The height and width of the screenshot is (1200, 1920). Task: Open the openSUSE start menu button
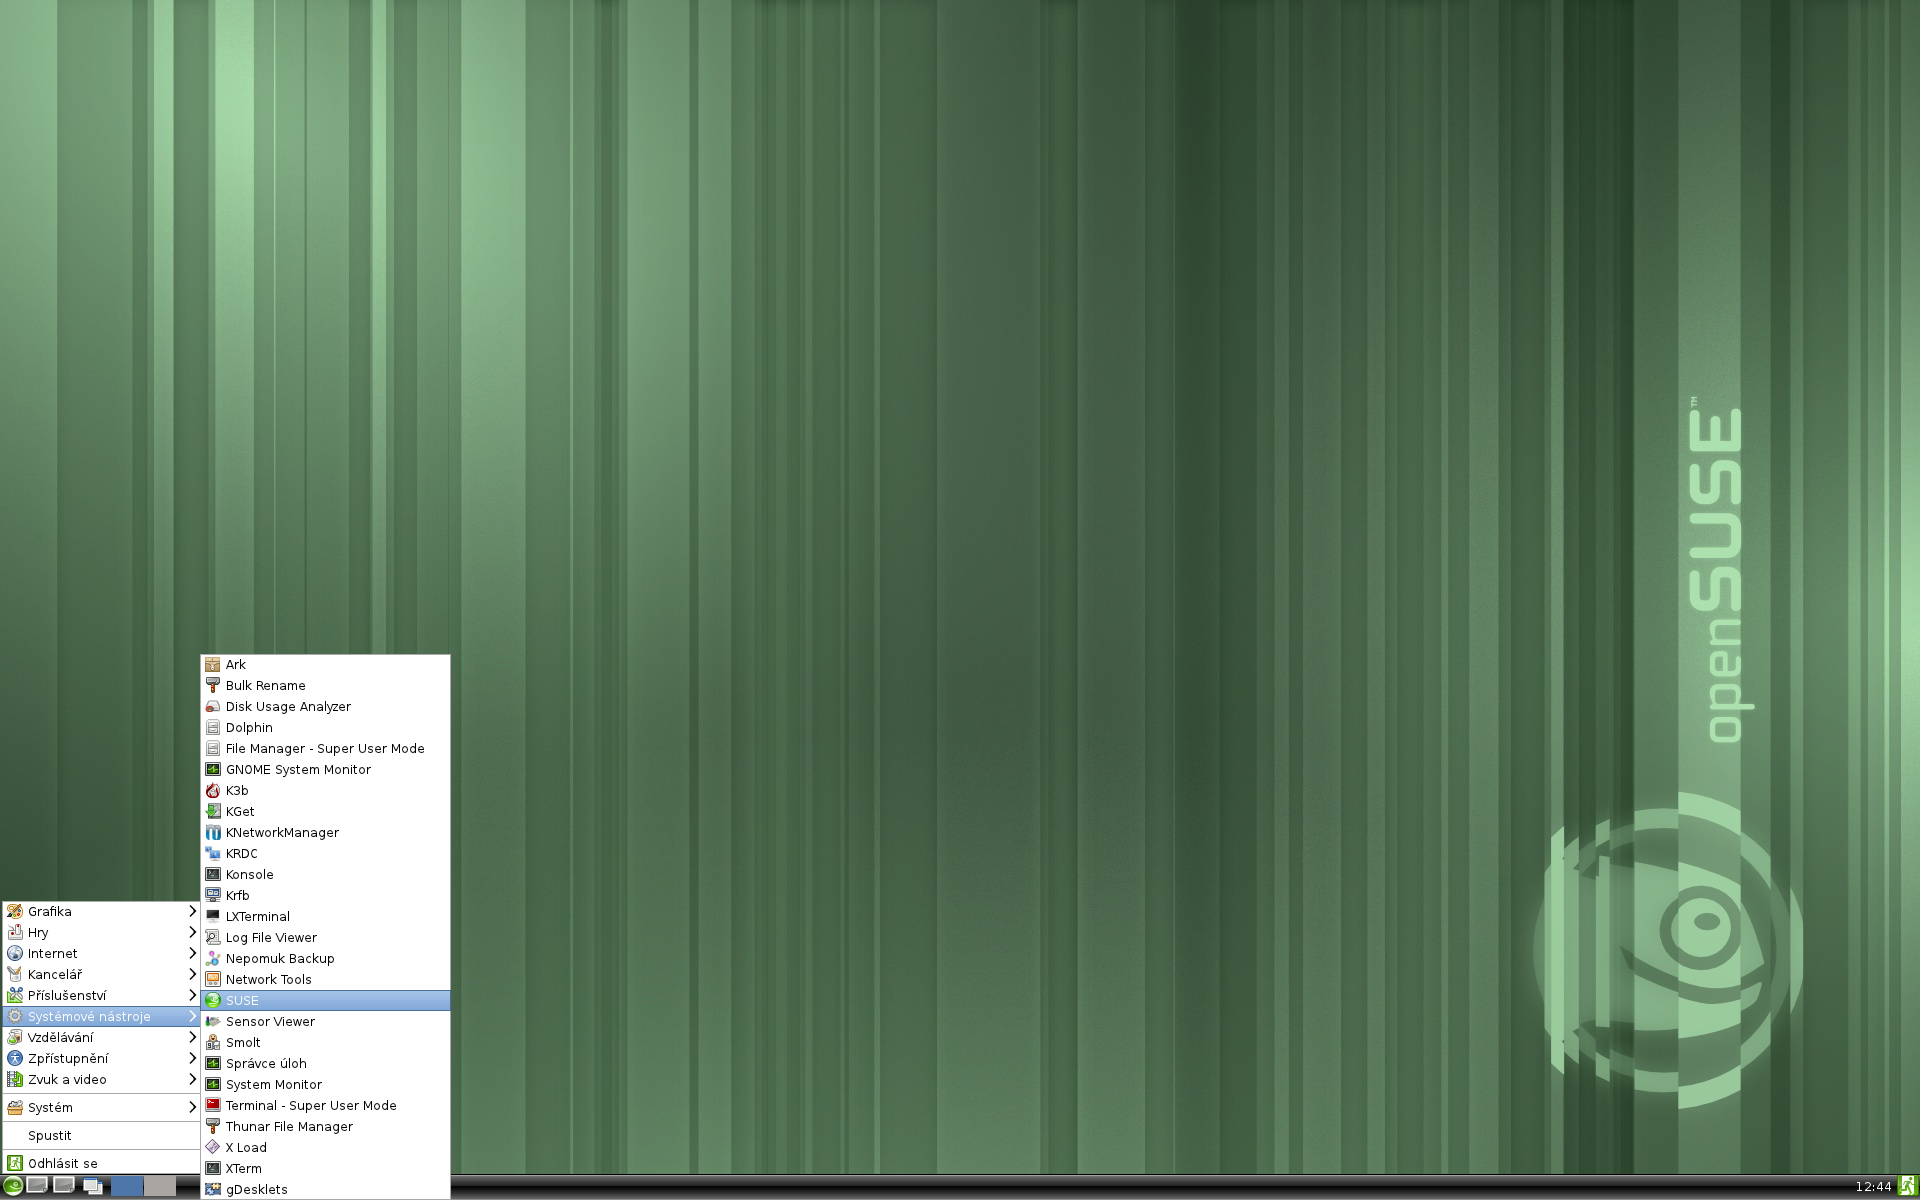[13, 1186]
